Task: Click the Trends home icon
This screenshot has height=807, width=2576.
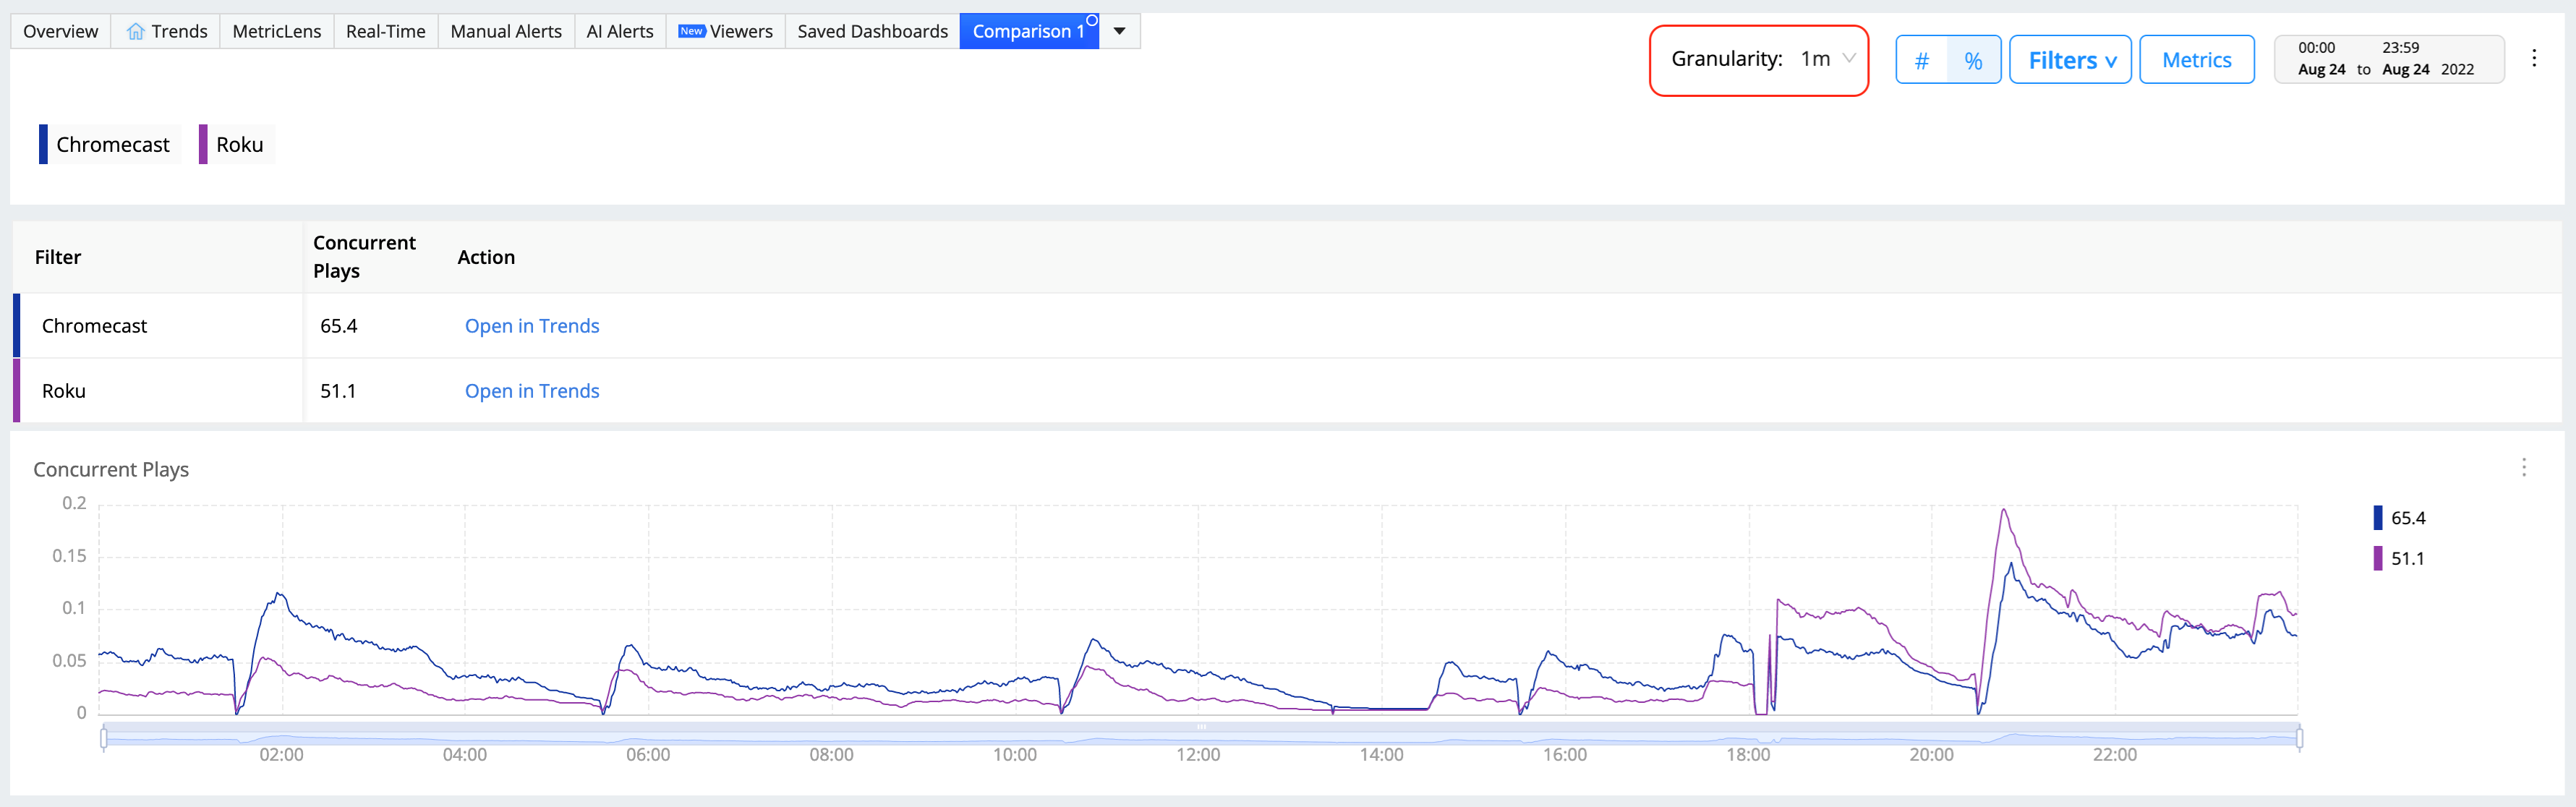Action: (x=135, y=32)
